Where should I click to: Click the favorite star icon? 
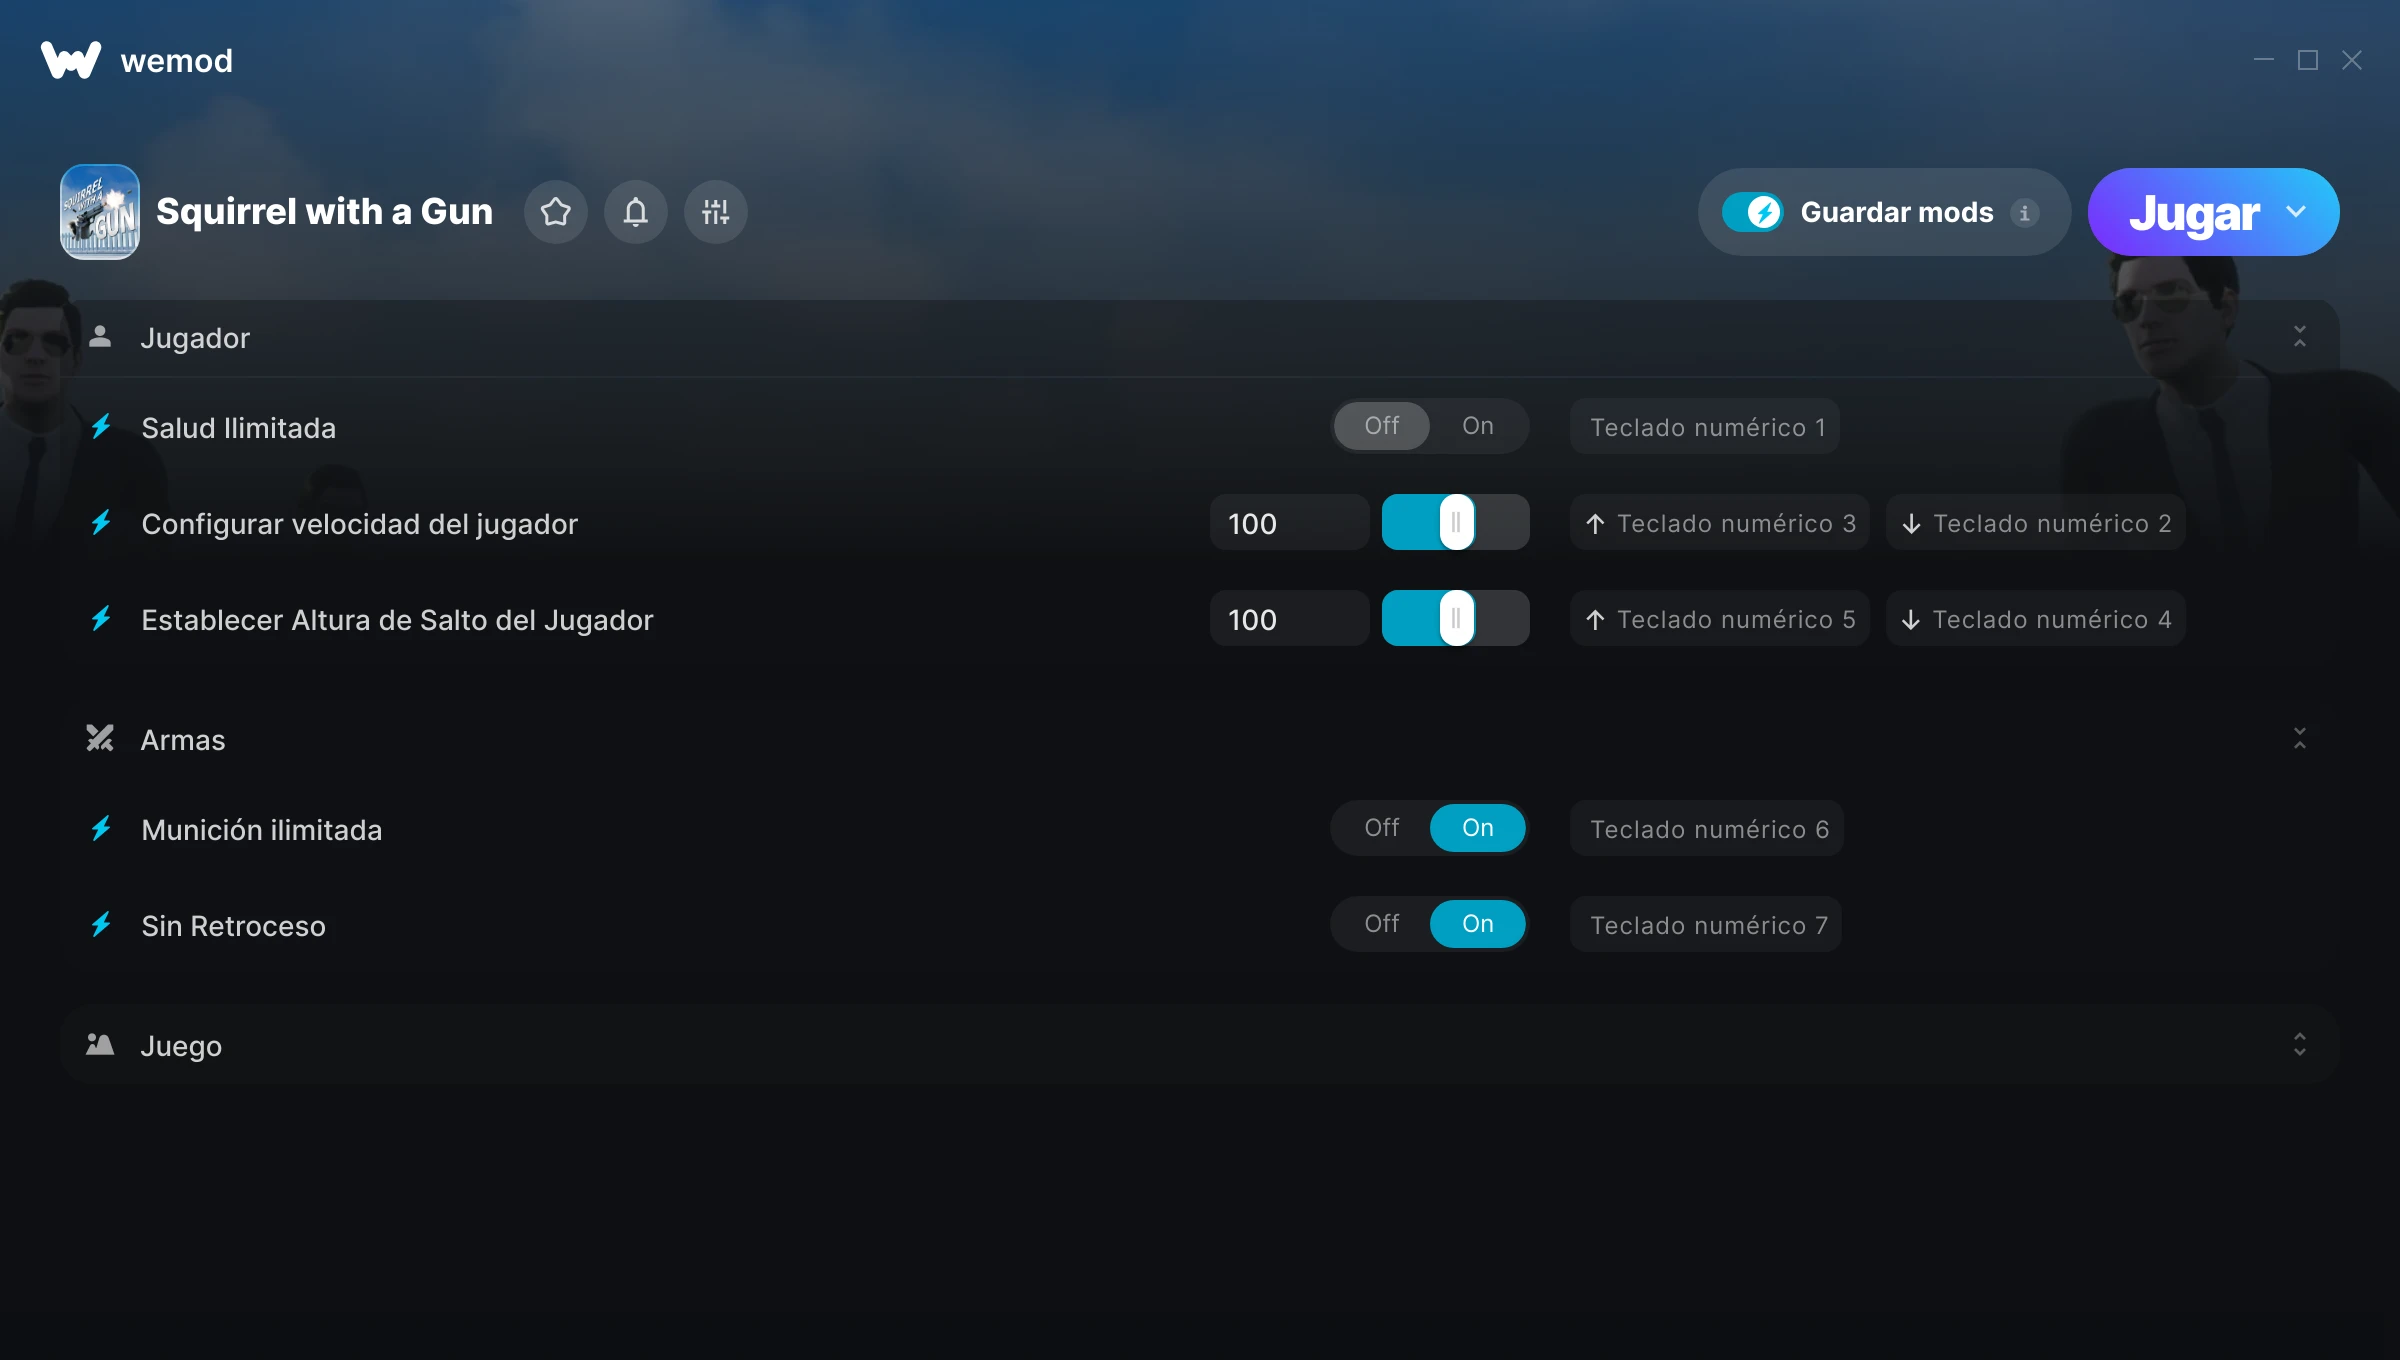556,212
